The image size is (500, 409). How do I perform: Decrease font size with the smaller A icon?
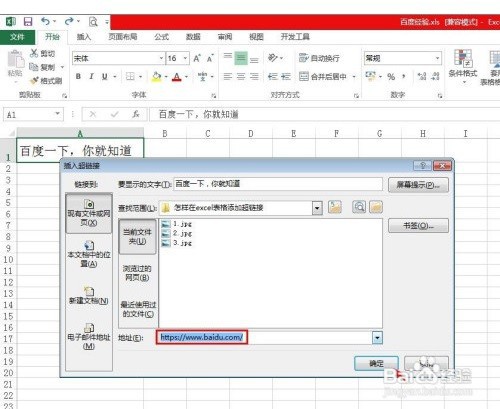point(210,59)
